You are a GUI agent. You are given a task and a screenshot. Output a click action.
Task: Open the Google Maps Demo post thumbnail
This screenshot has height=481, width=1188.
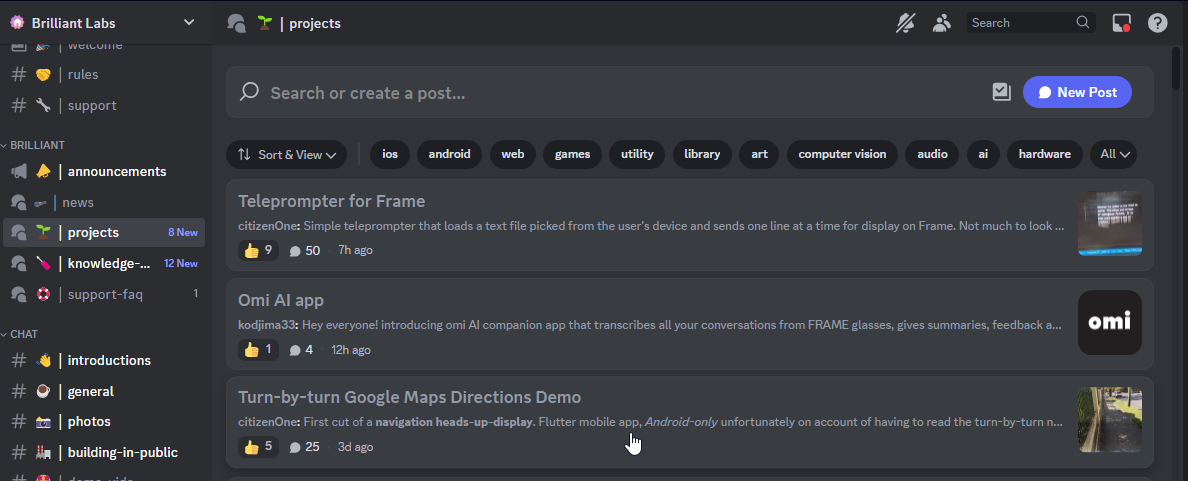pos(1110,420)
